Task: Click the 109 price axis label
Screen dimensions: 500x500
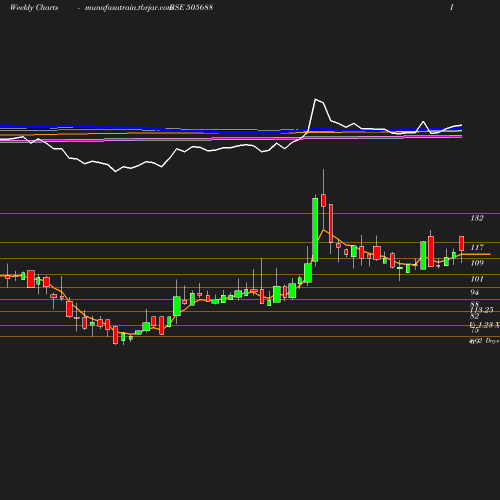Action: (x=477, y=263)
